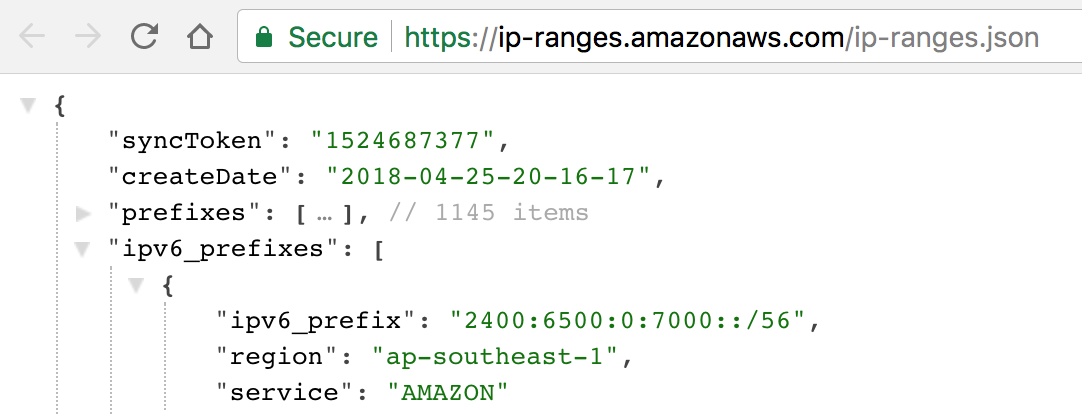1082x414 pixels.
Task: Click the ipv6_prefix value 2400:6500:0:7000::/56
Action: tap(627, 320)
